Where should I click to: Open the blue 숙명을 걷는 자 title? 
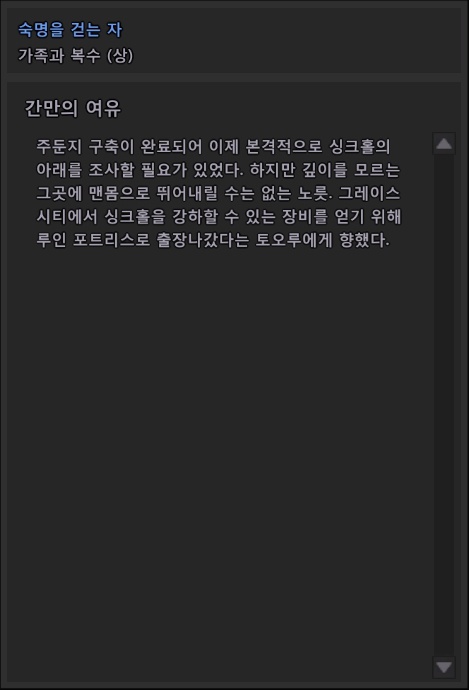(70, 29)
